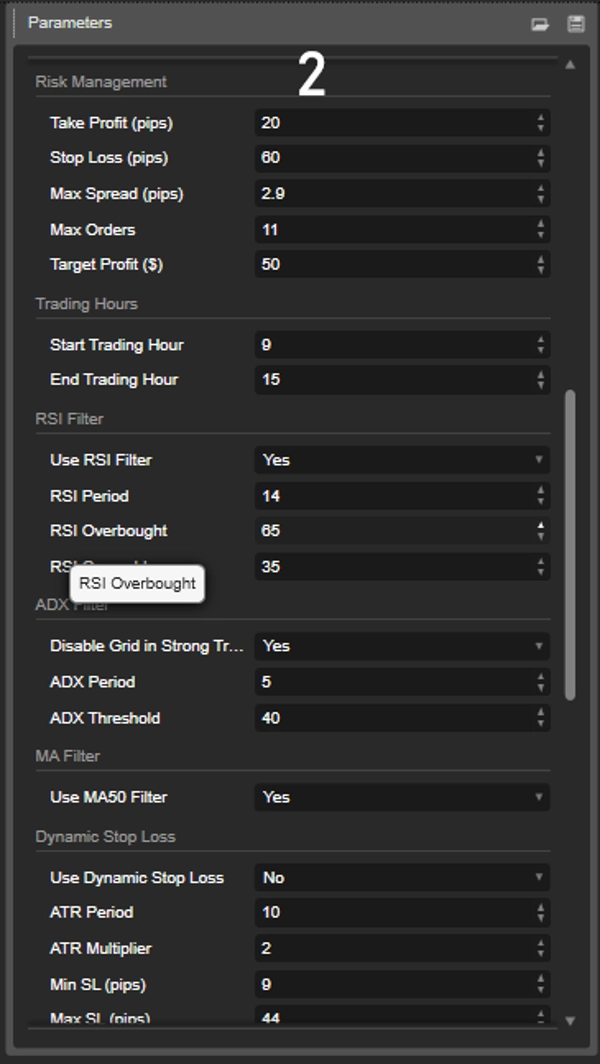Click the Max Orders stepper arrows
This screenshot has height=1064, width=600.
[x=541, y=230]
